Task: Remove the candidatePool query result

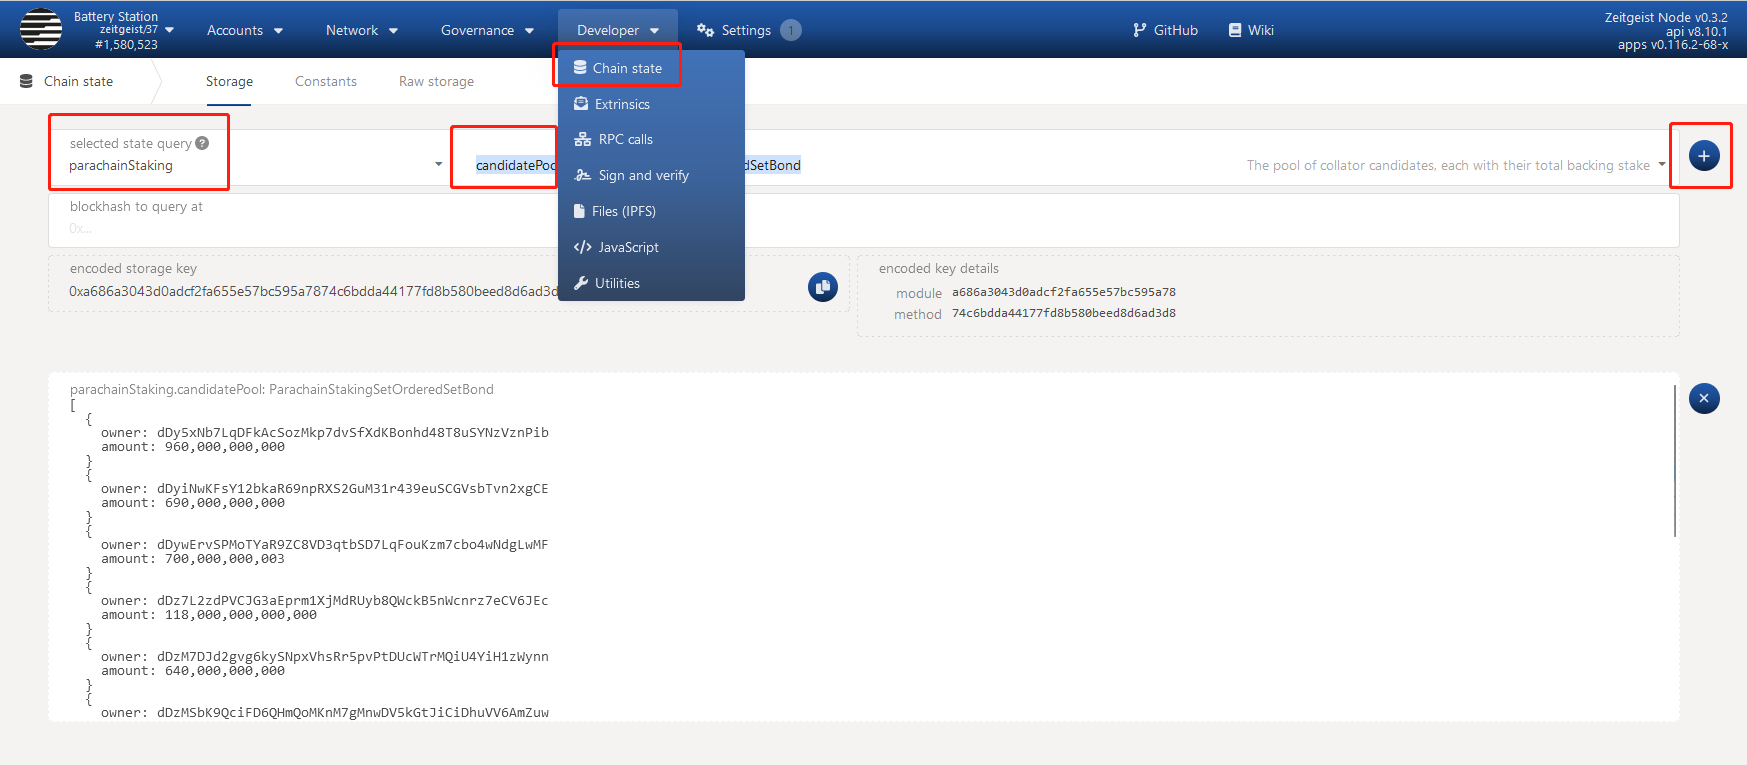Action: pos(1703,399)
